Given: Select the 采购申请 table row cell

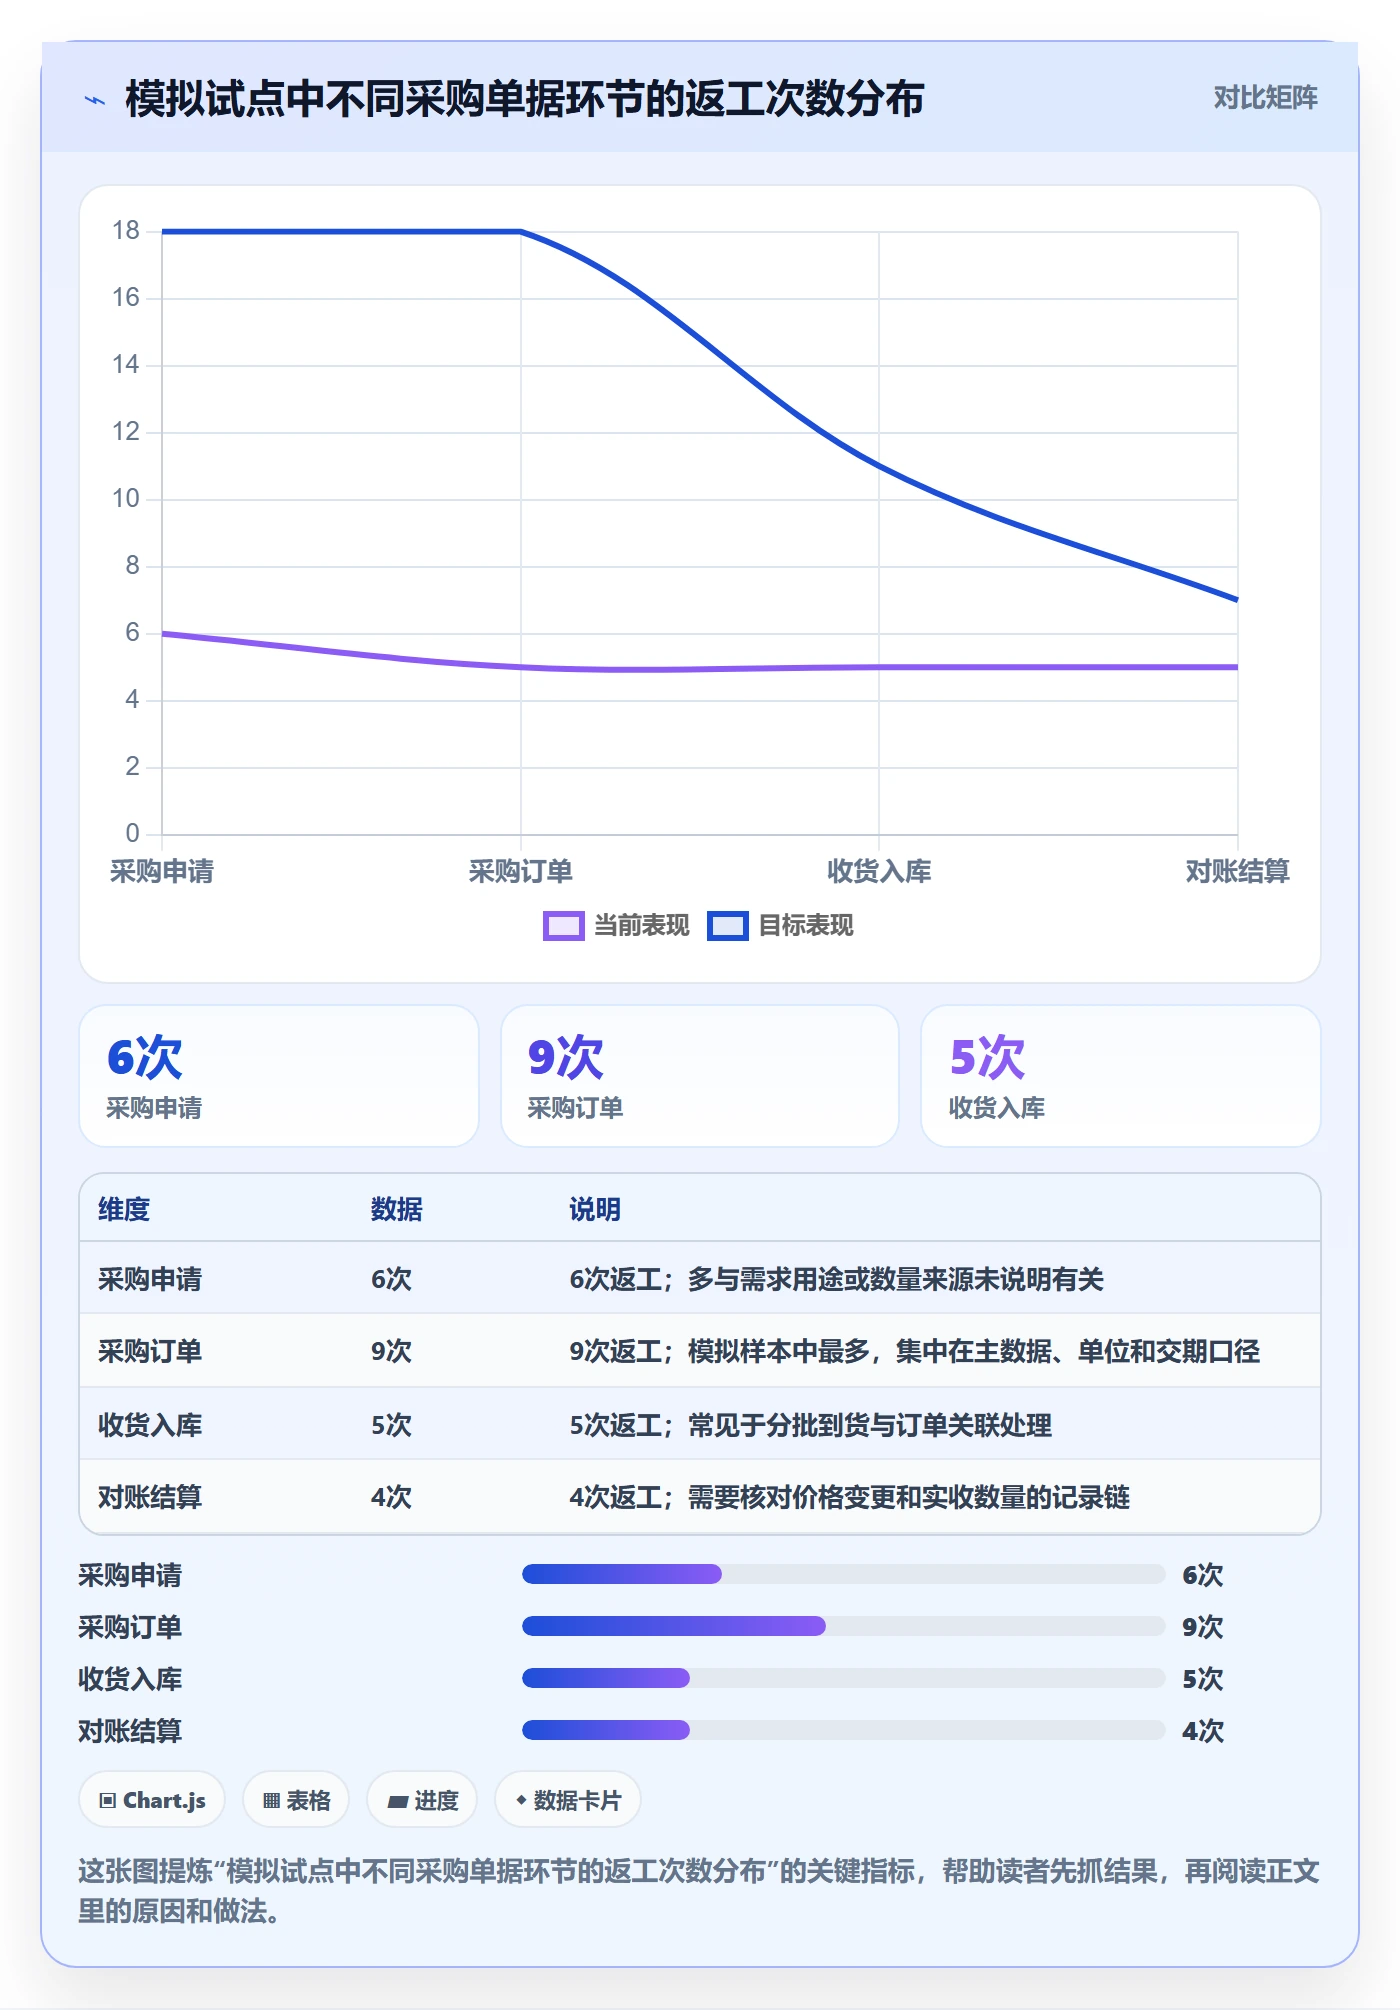Looking at the screenshot, I should pos(150,1279).
